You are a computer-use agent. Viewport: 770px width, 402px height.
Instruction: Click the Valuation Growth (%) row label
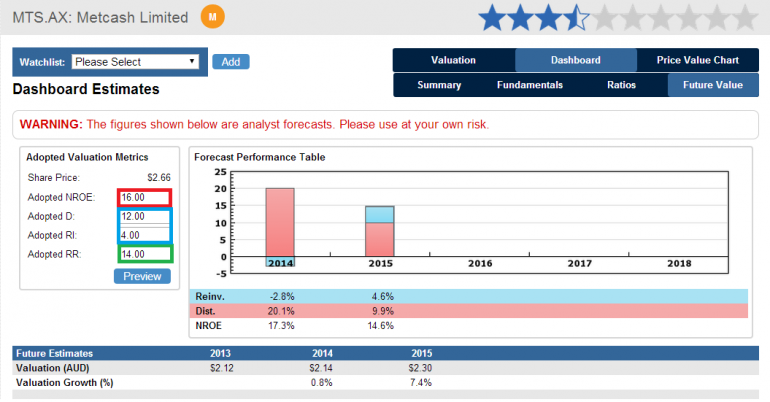(x=64, y=383)
